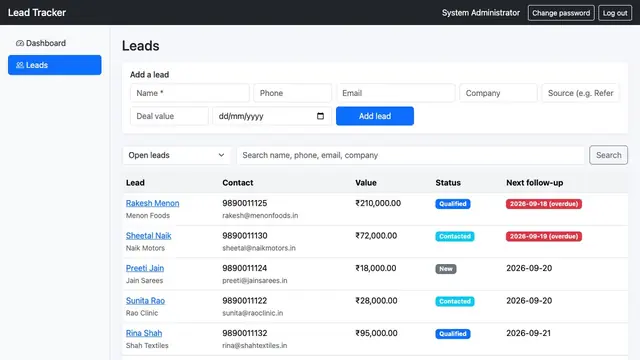The width and height of the screenshot is (640, 360).
Task: Click email sheetal@naikmotors.in
Action: point(259,248)
